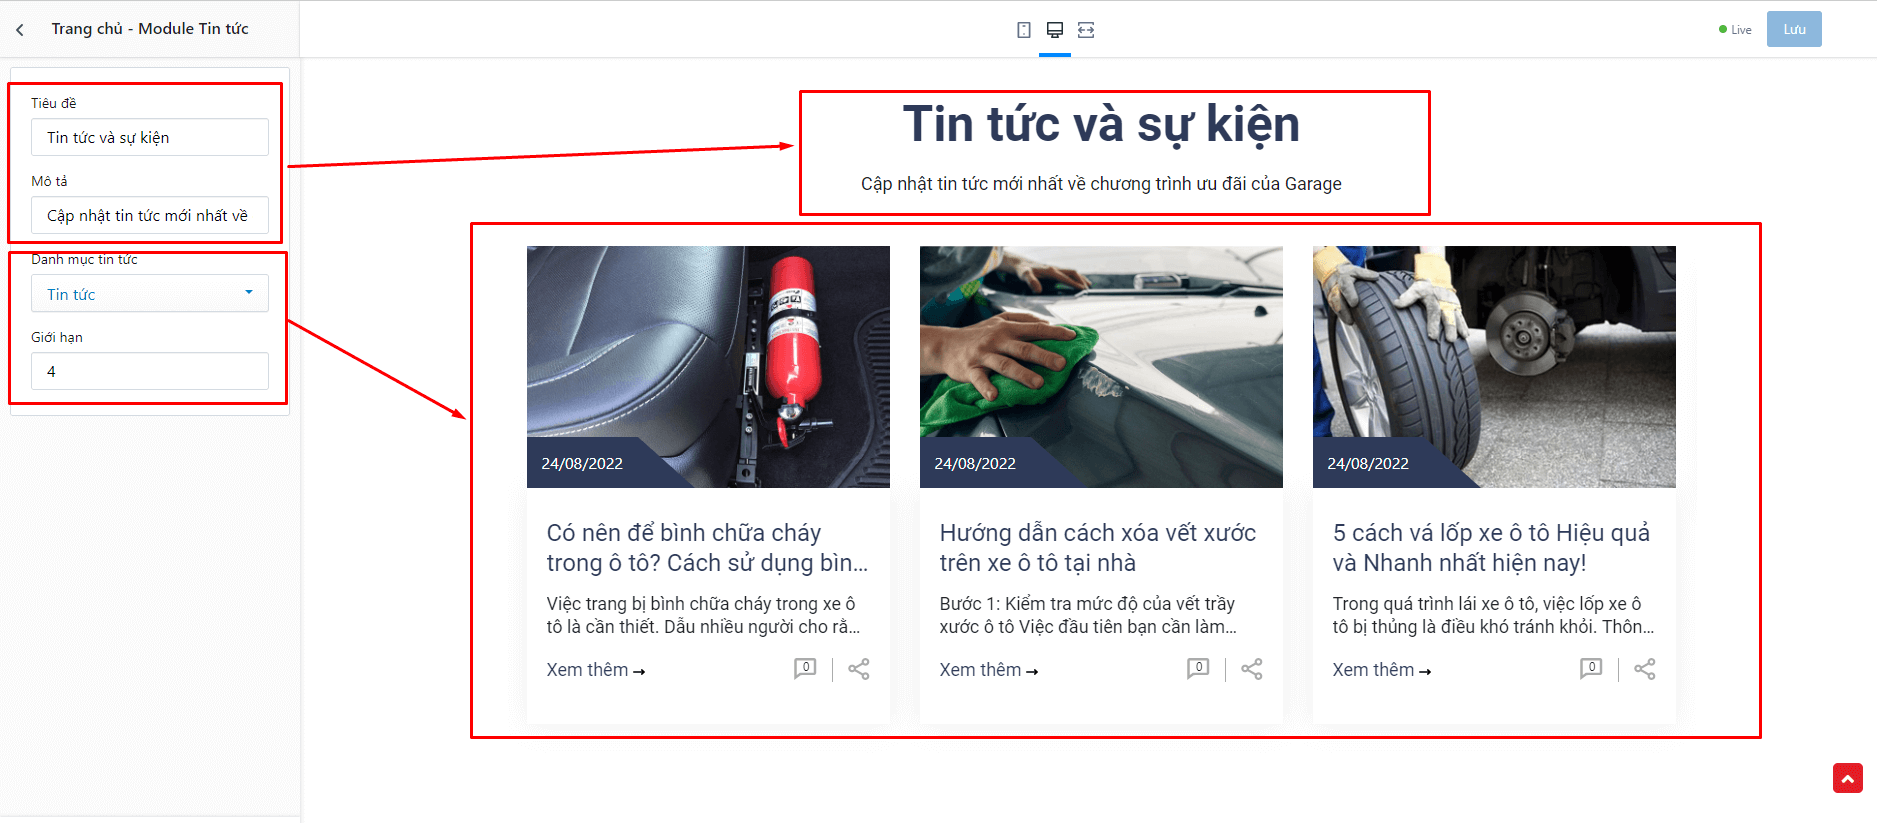The width and height of the screenshot is (1877, 823).
Task: Click the 'Mô tả' field label
Action: 49,181
